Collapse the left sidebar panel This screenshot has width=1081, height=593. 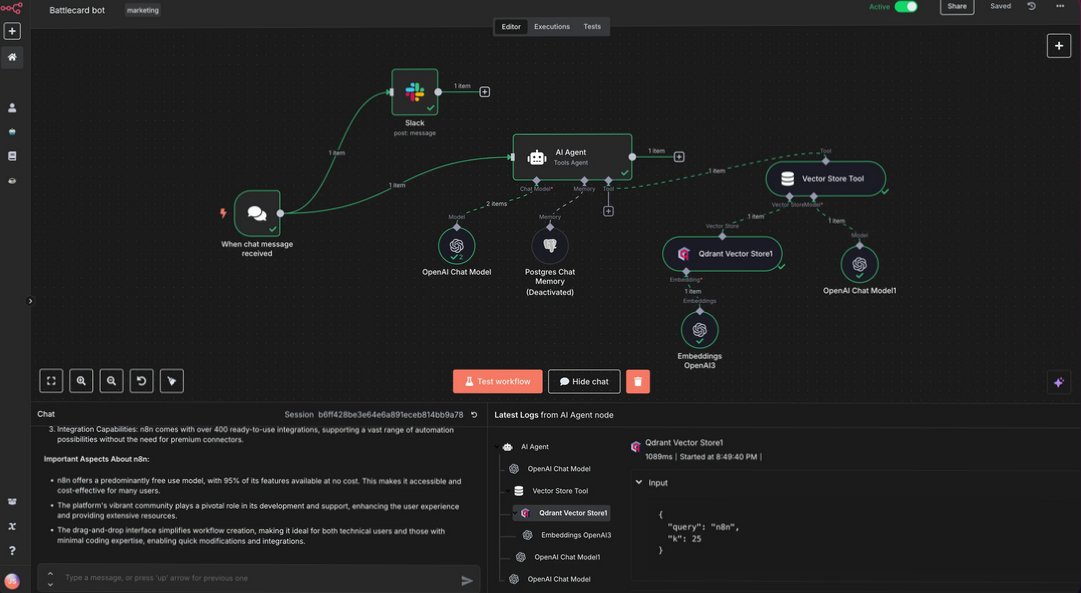tap(31, 298)
